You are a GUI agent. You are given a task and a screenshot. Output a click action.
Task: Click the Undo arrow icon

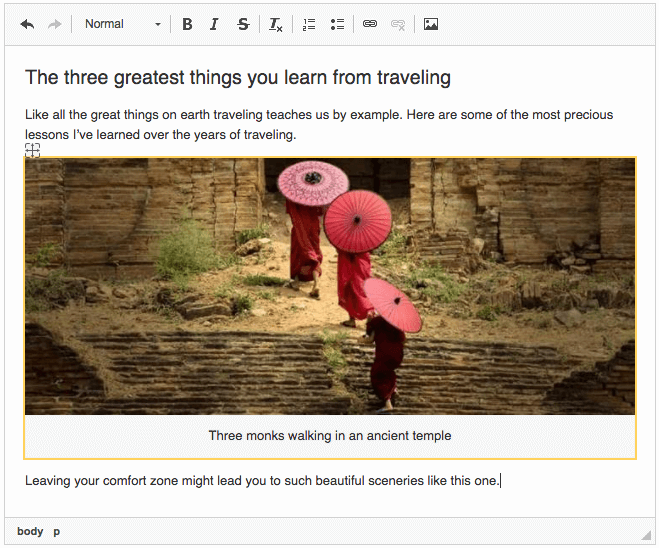coord(27,24)
